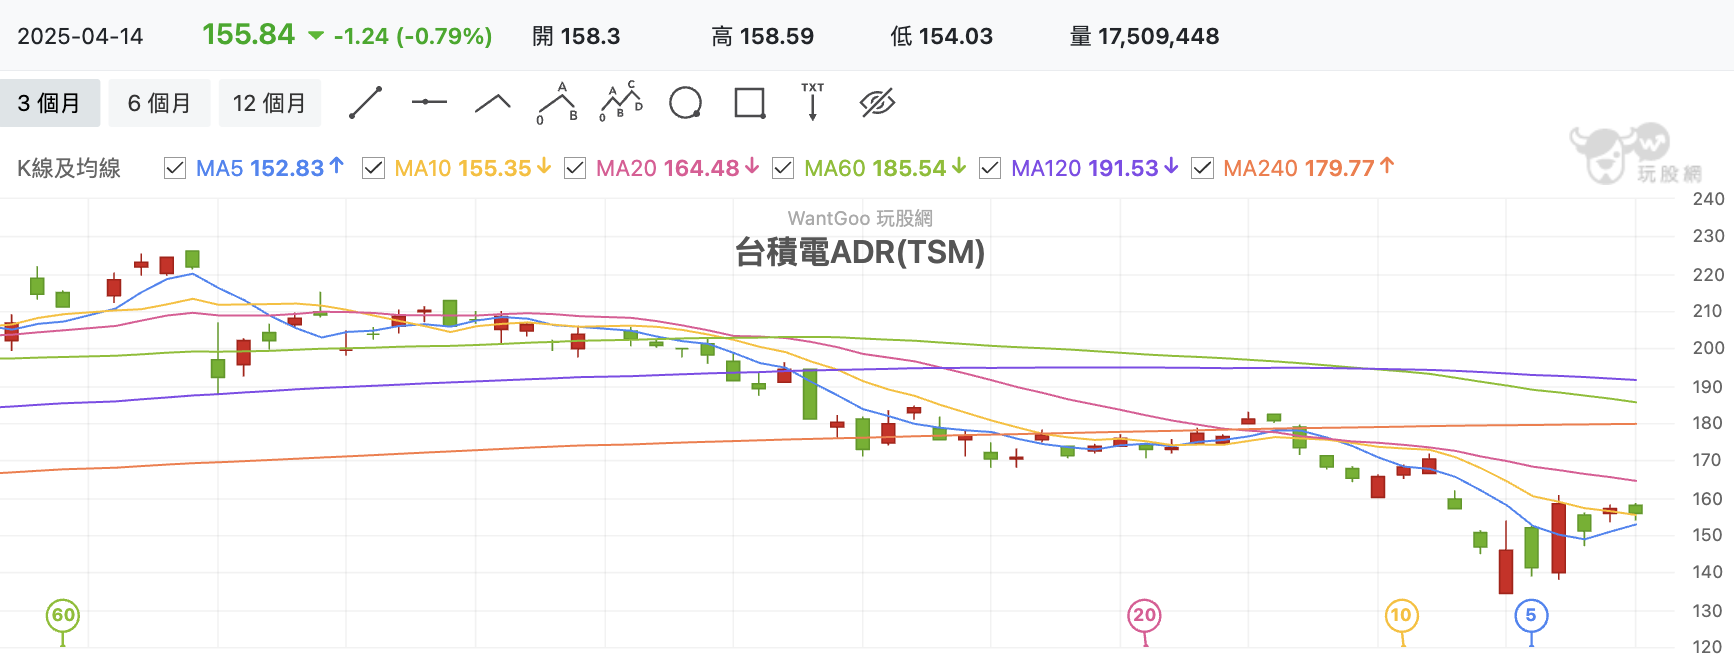Screen dimensions: 1734x666
Task: Click the opening price 開 158.3
Action: [x=576, y=36]
